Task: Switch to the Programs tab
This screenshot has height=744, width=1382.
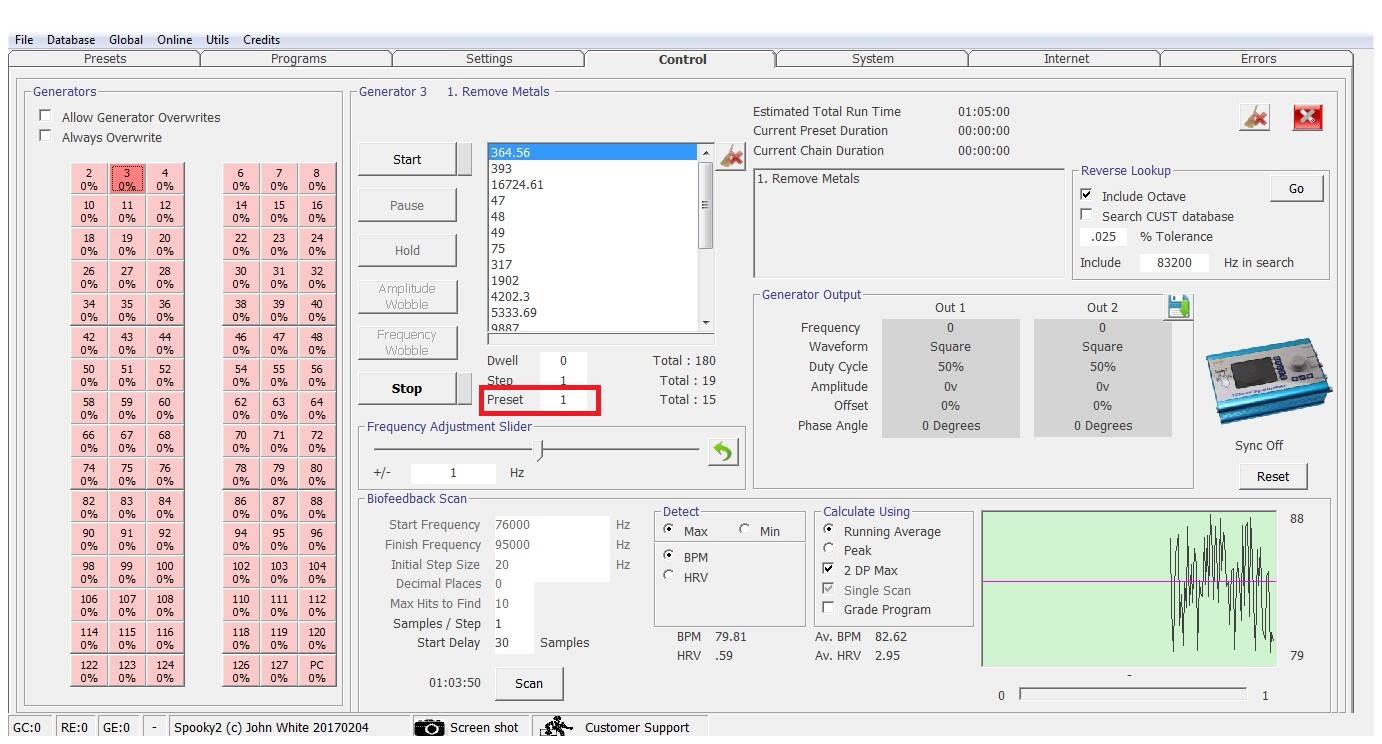Action: click(298, 59)
